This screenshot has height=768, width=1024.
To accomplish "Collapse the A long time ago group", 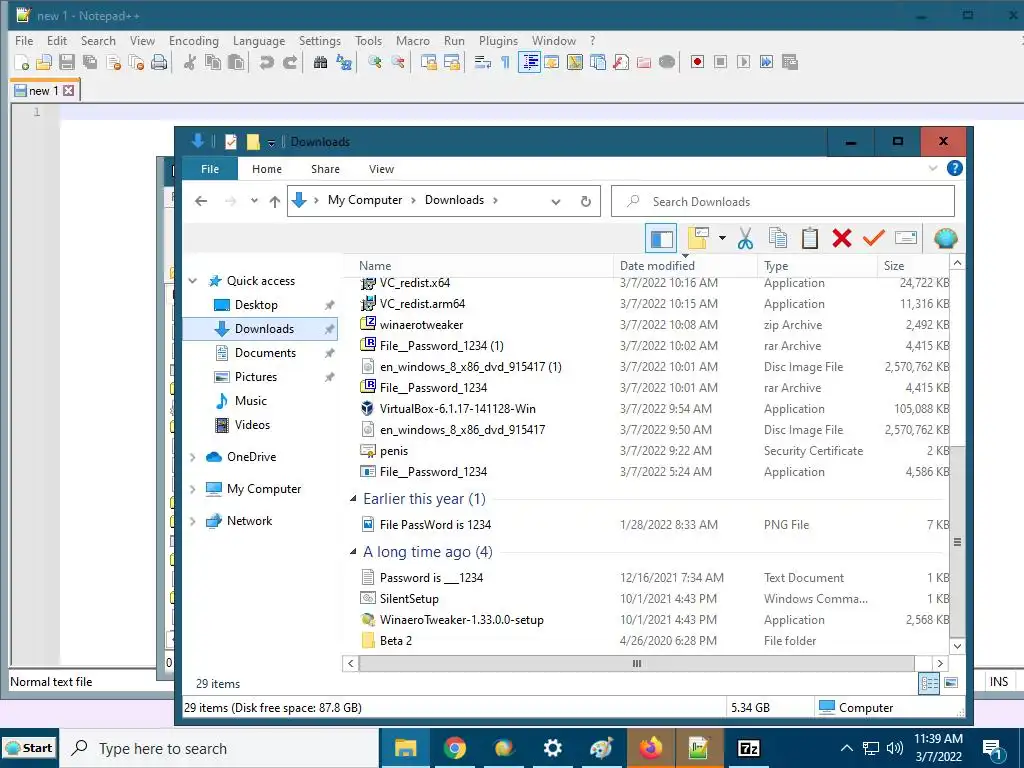I will [353, 552].
